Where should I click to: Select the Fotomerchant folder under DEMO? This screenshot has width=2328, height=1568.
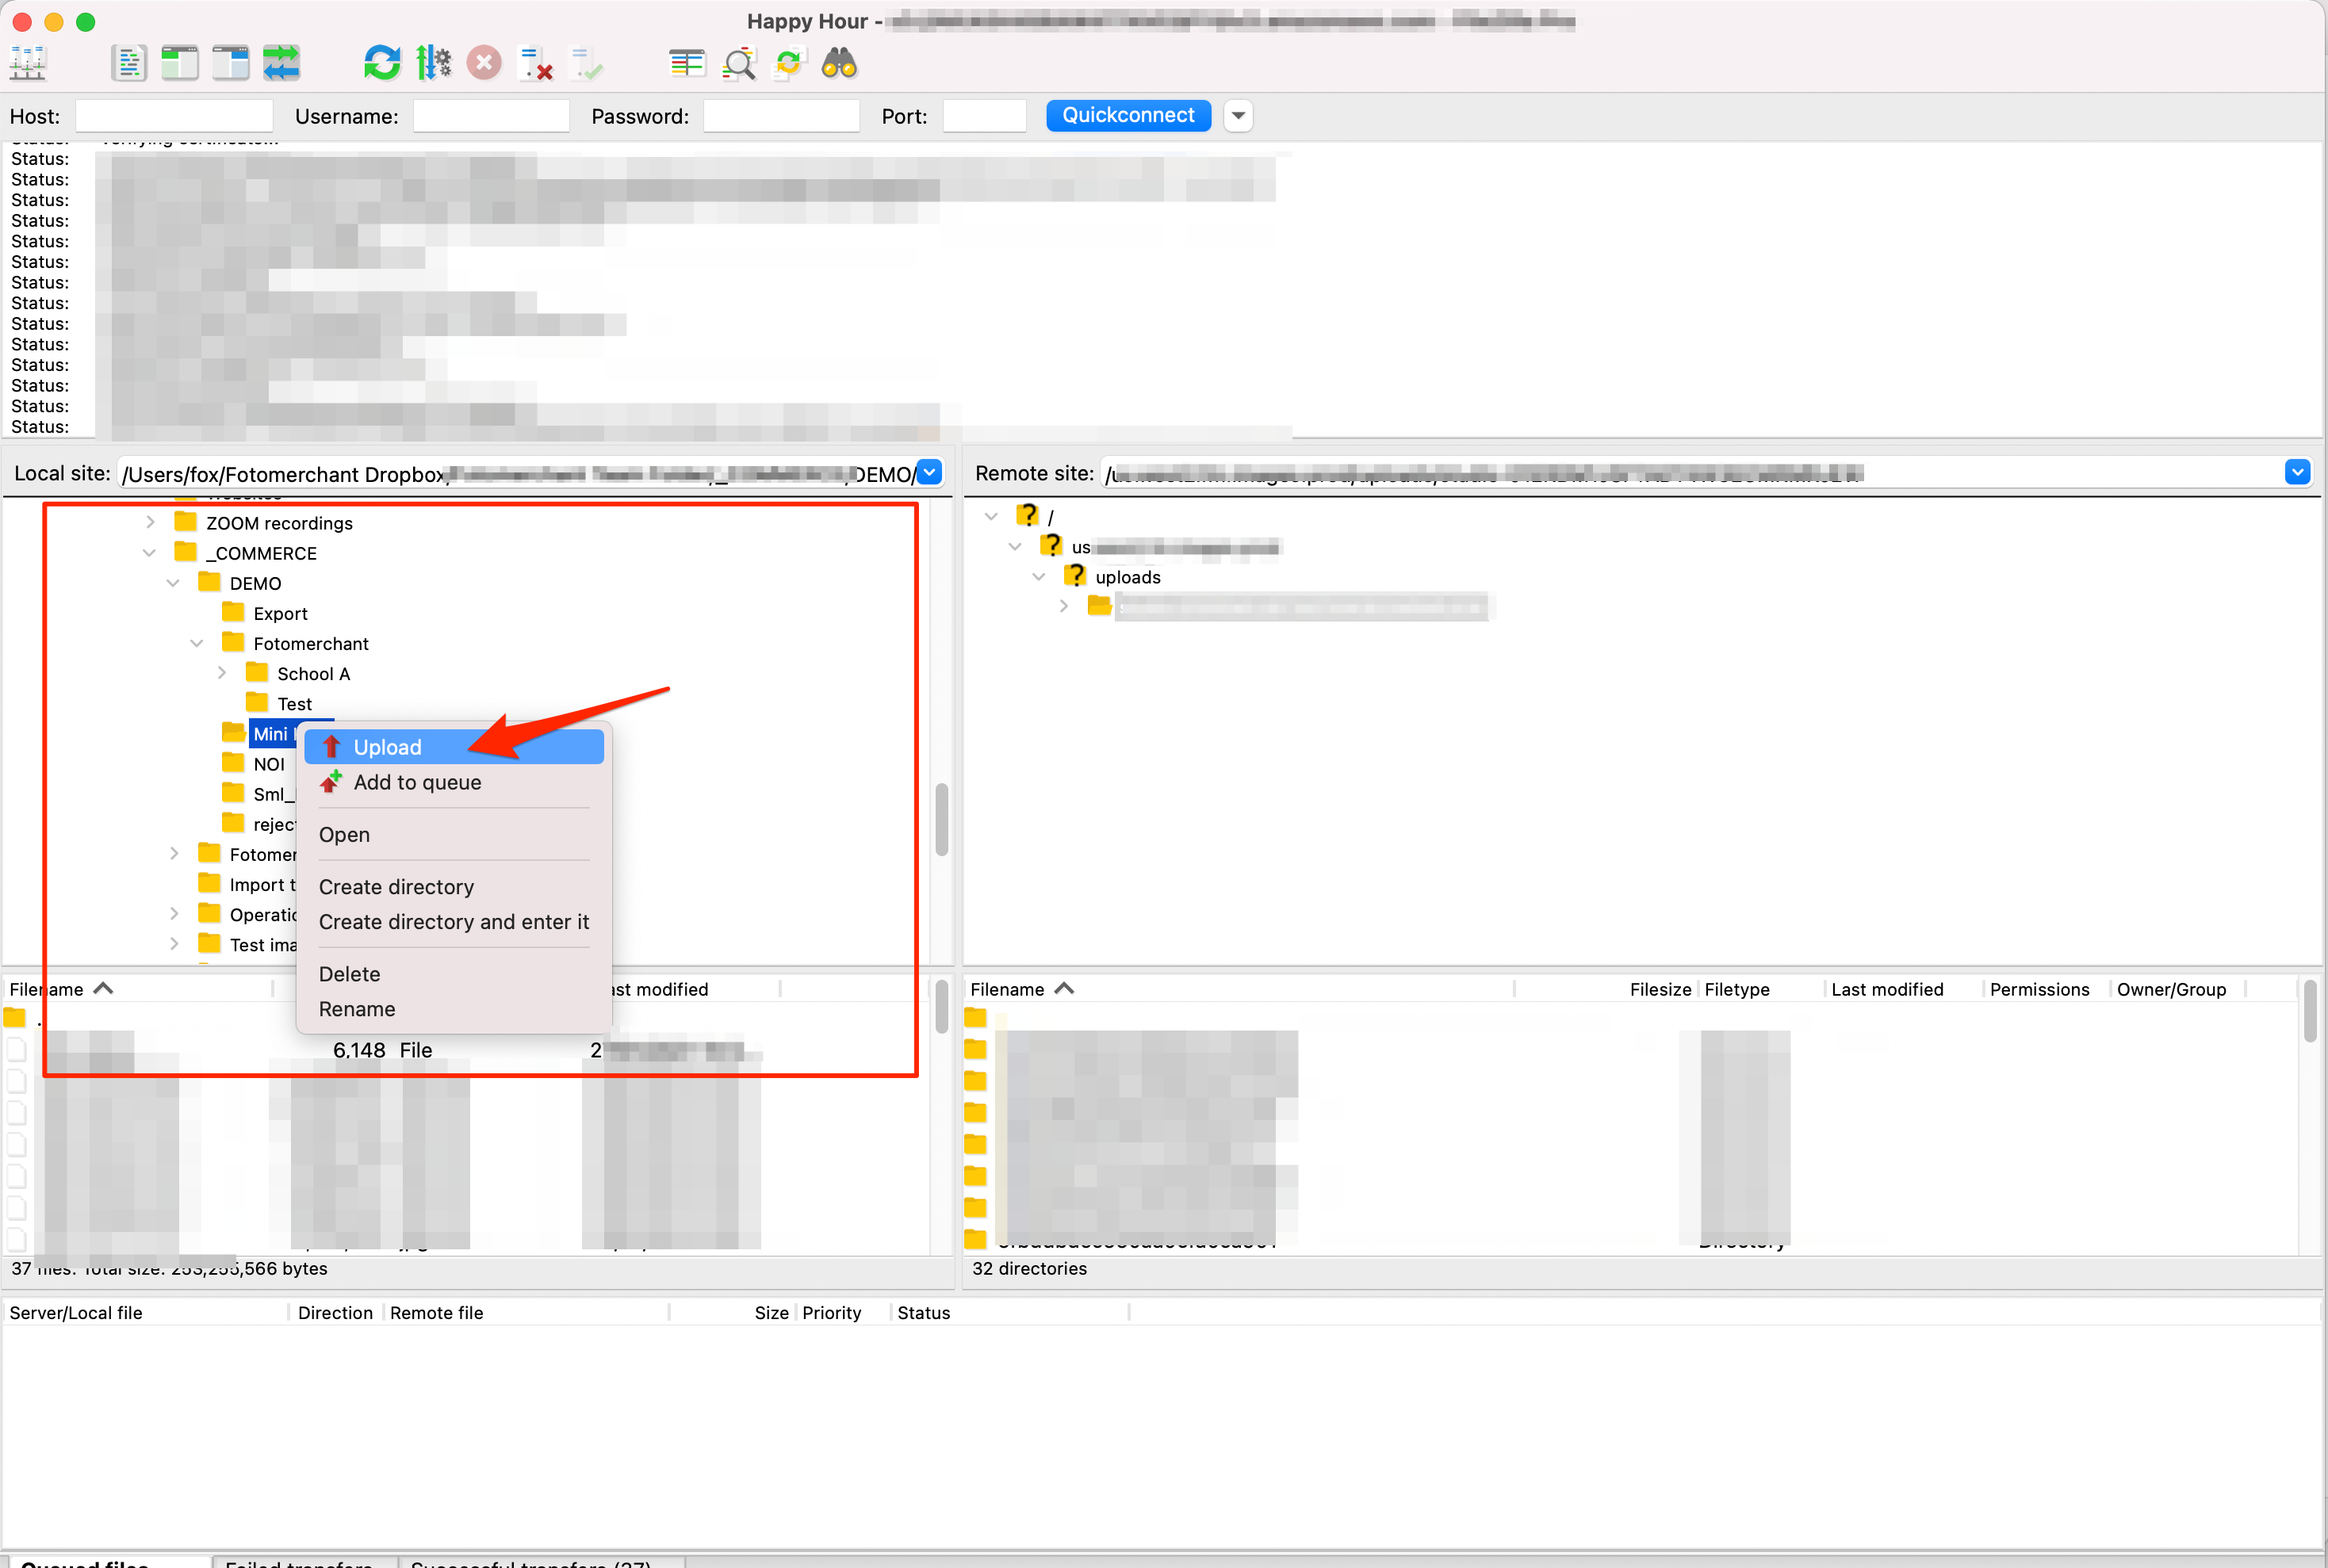pos(311,644)
